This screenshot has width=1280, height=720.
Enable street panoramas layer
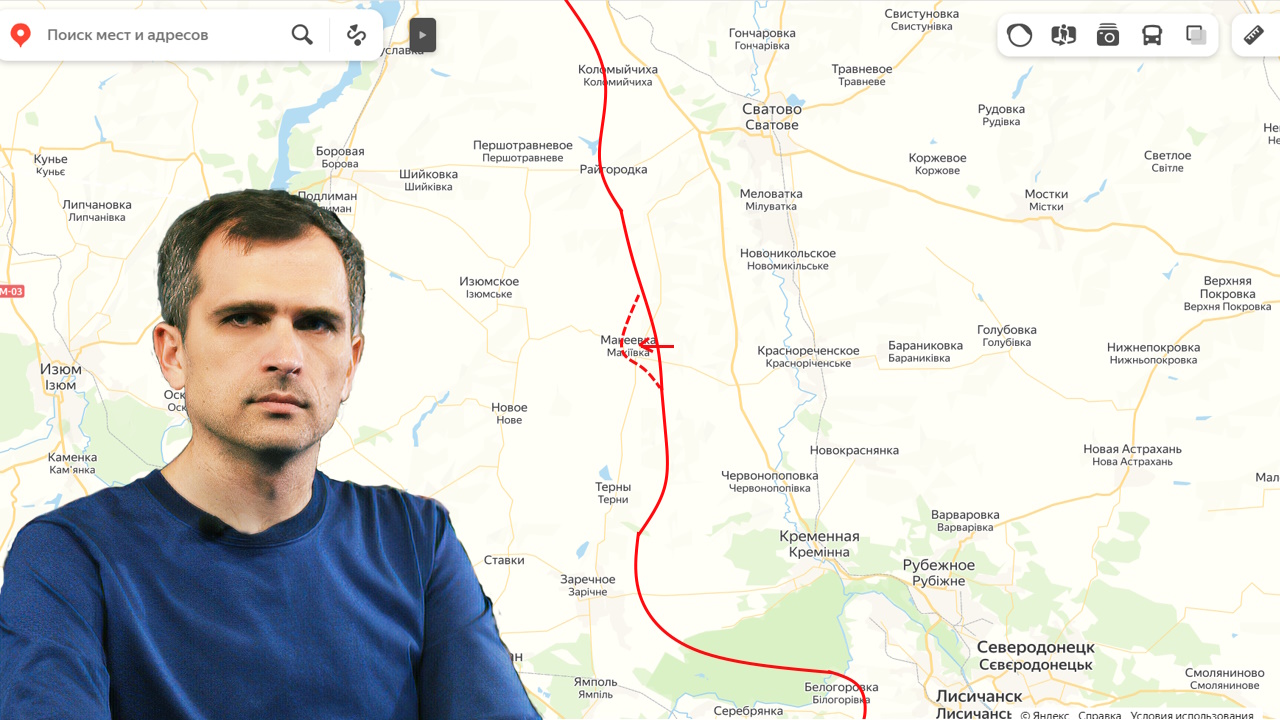(x=1063, y=35)
